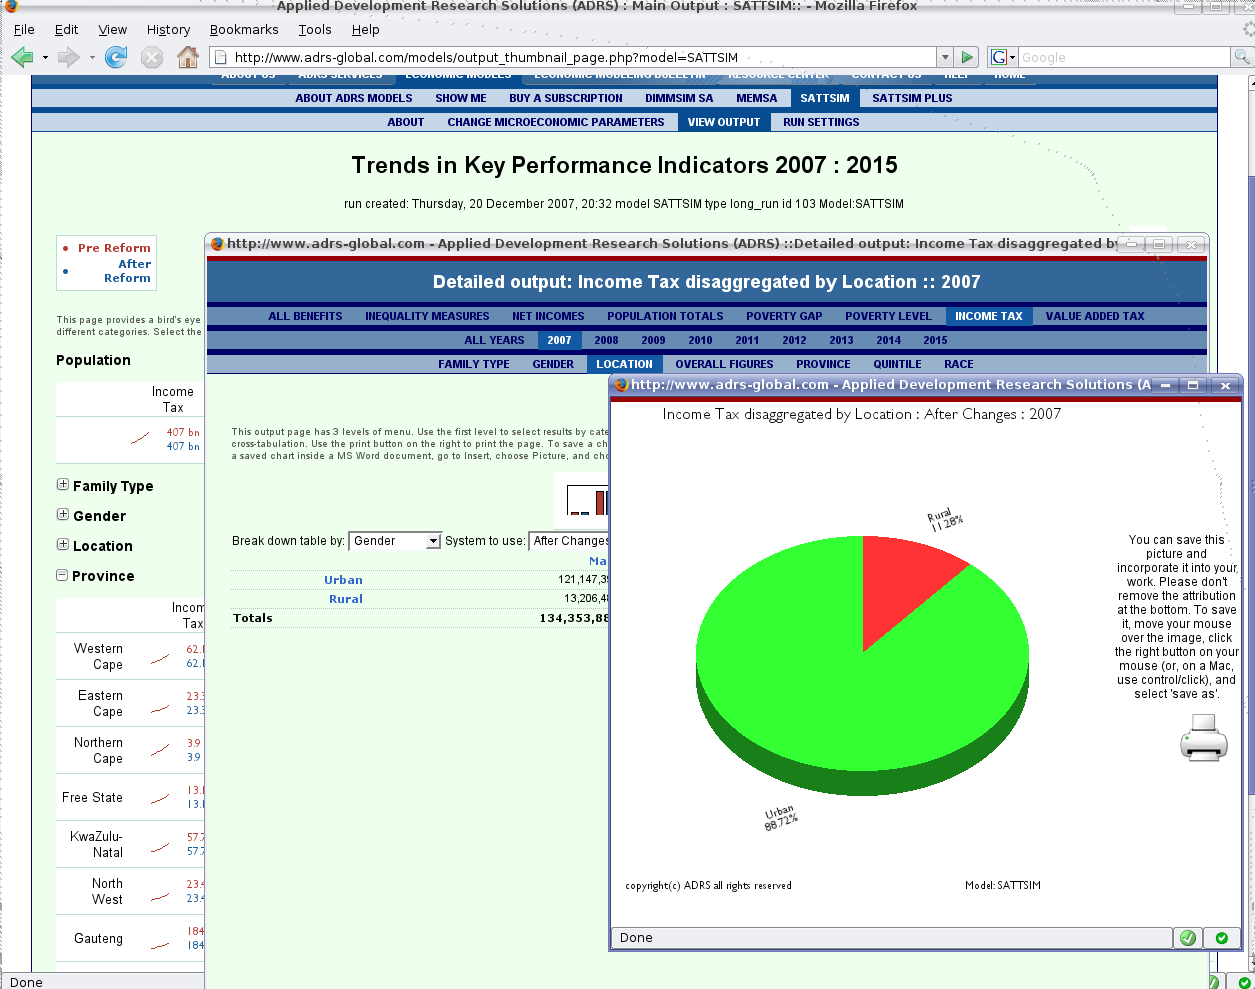Click the green Go arrow beside the address bar
The image size is (1255, 989).
966,56
